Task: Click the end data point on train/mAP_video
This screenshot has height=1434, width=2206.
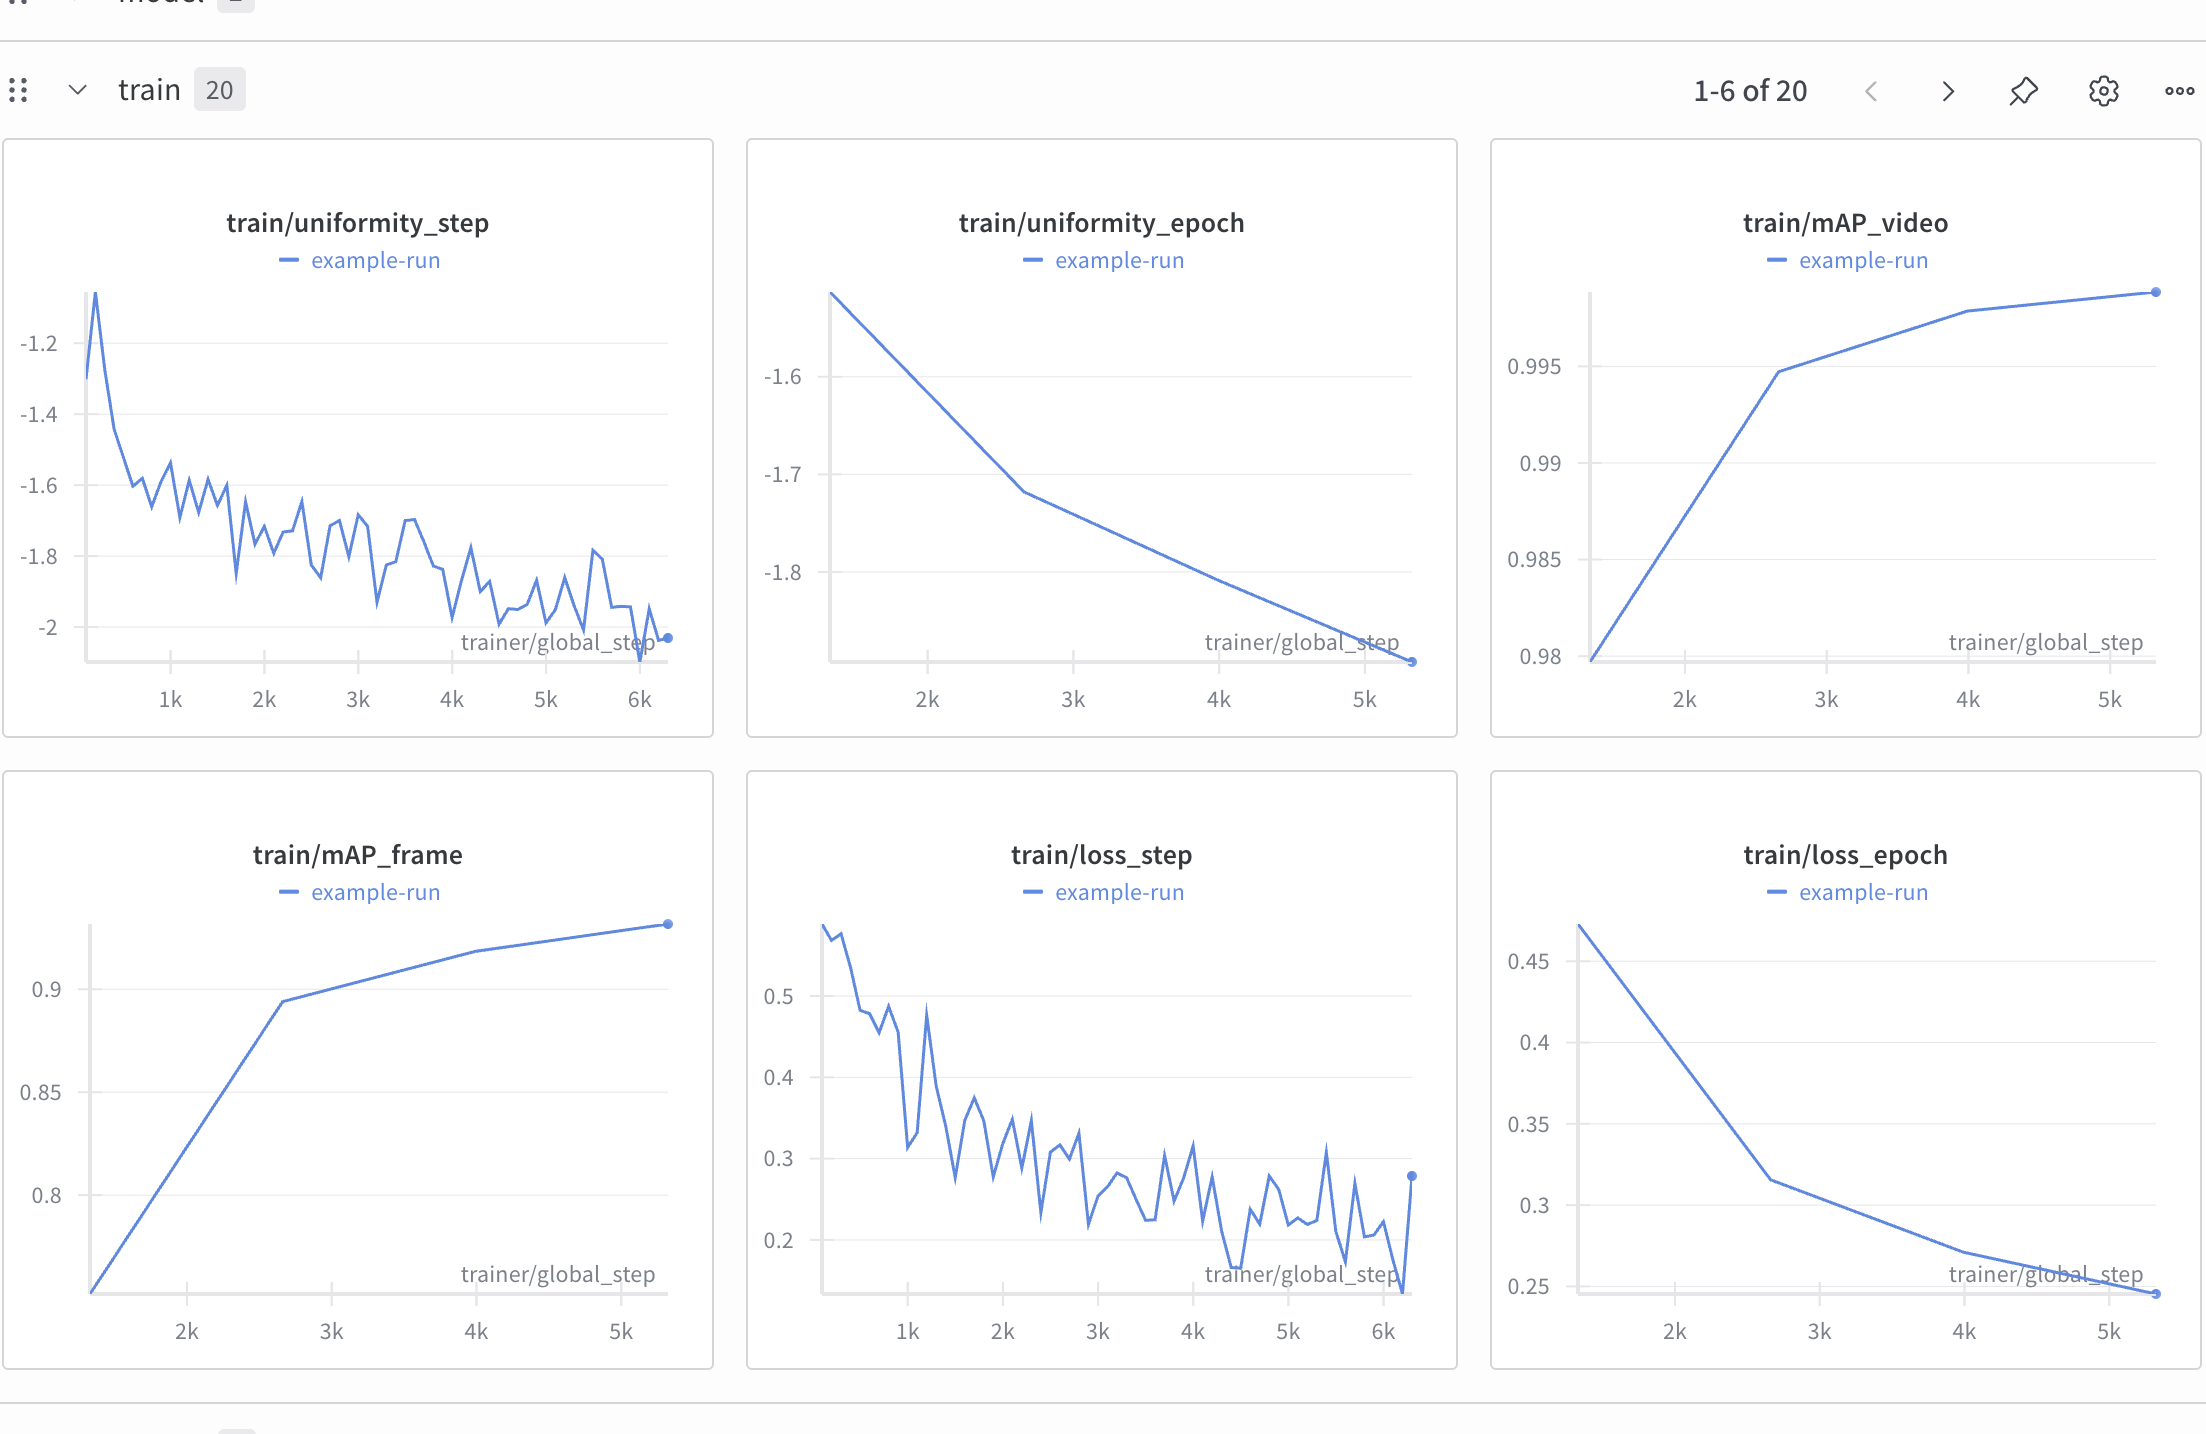Action: pyautogui.click(x=2155, y=292)
